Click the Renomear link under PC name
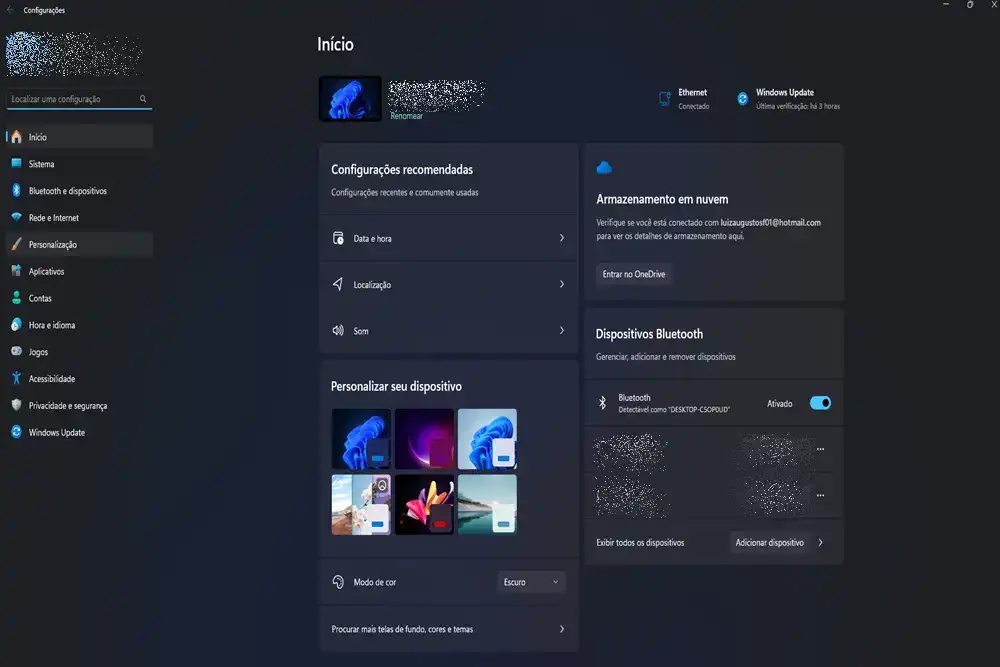This screenshot has height=667, width=1000. [406, 116]
